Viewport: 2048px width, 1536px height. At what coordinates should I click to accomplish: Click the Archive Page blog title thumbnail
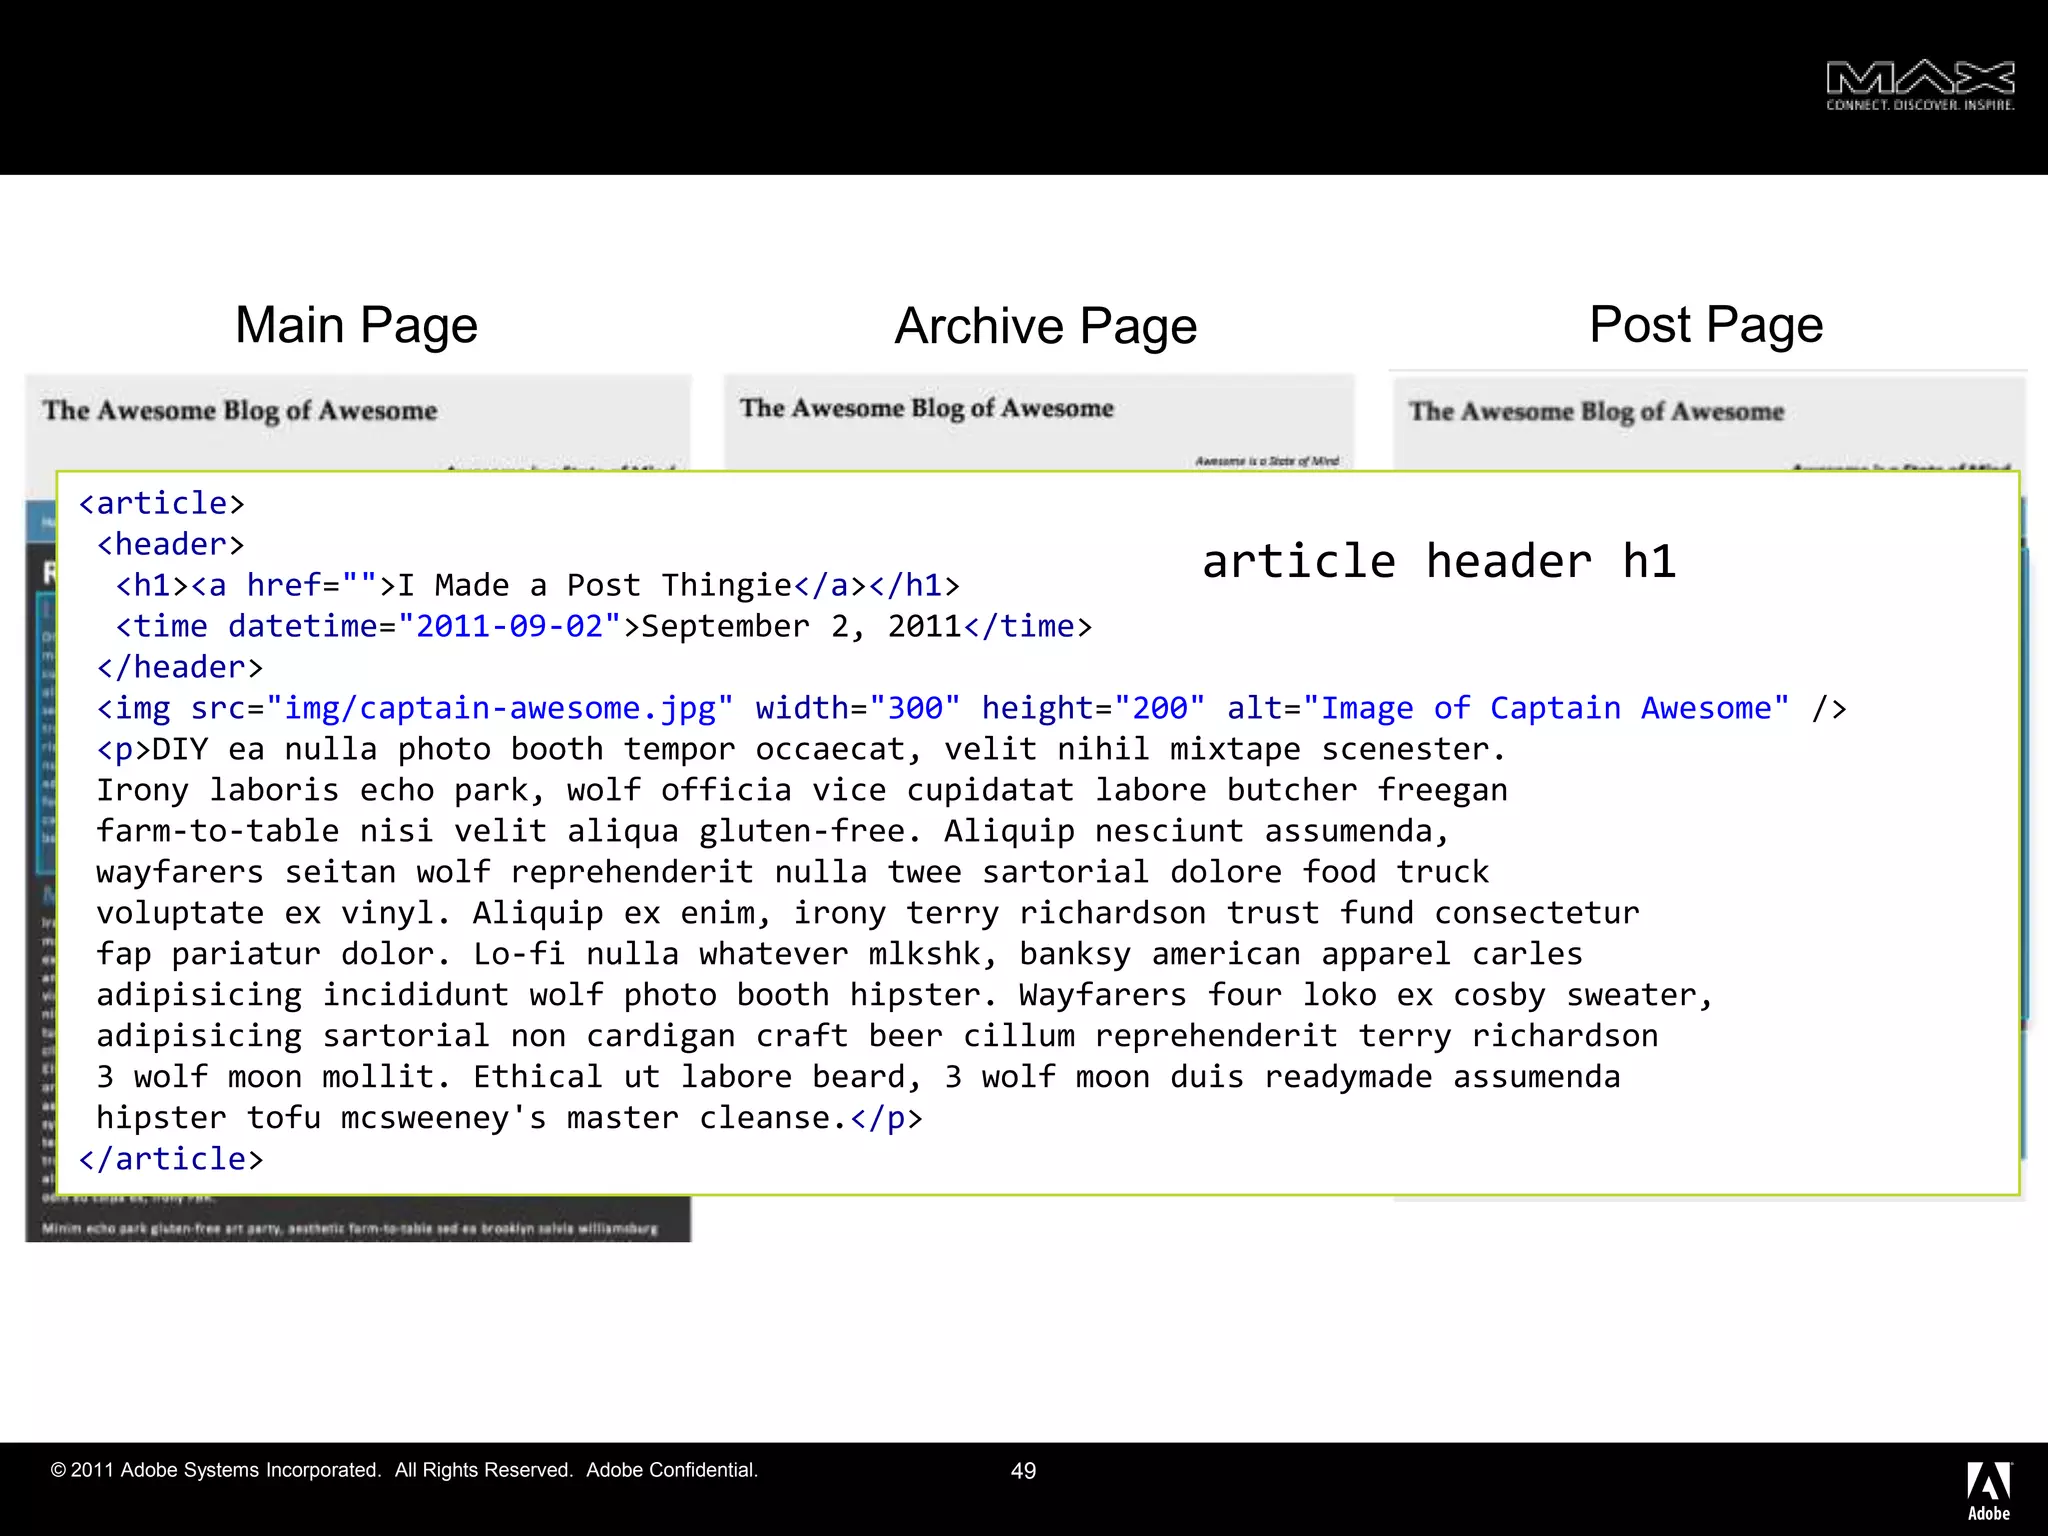pyautogui.click(x=926, y=408)
